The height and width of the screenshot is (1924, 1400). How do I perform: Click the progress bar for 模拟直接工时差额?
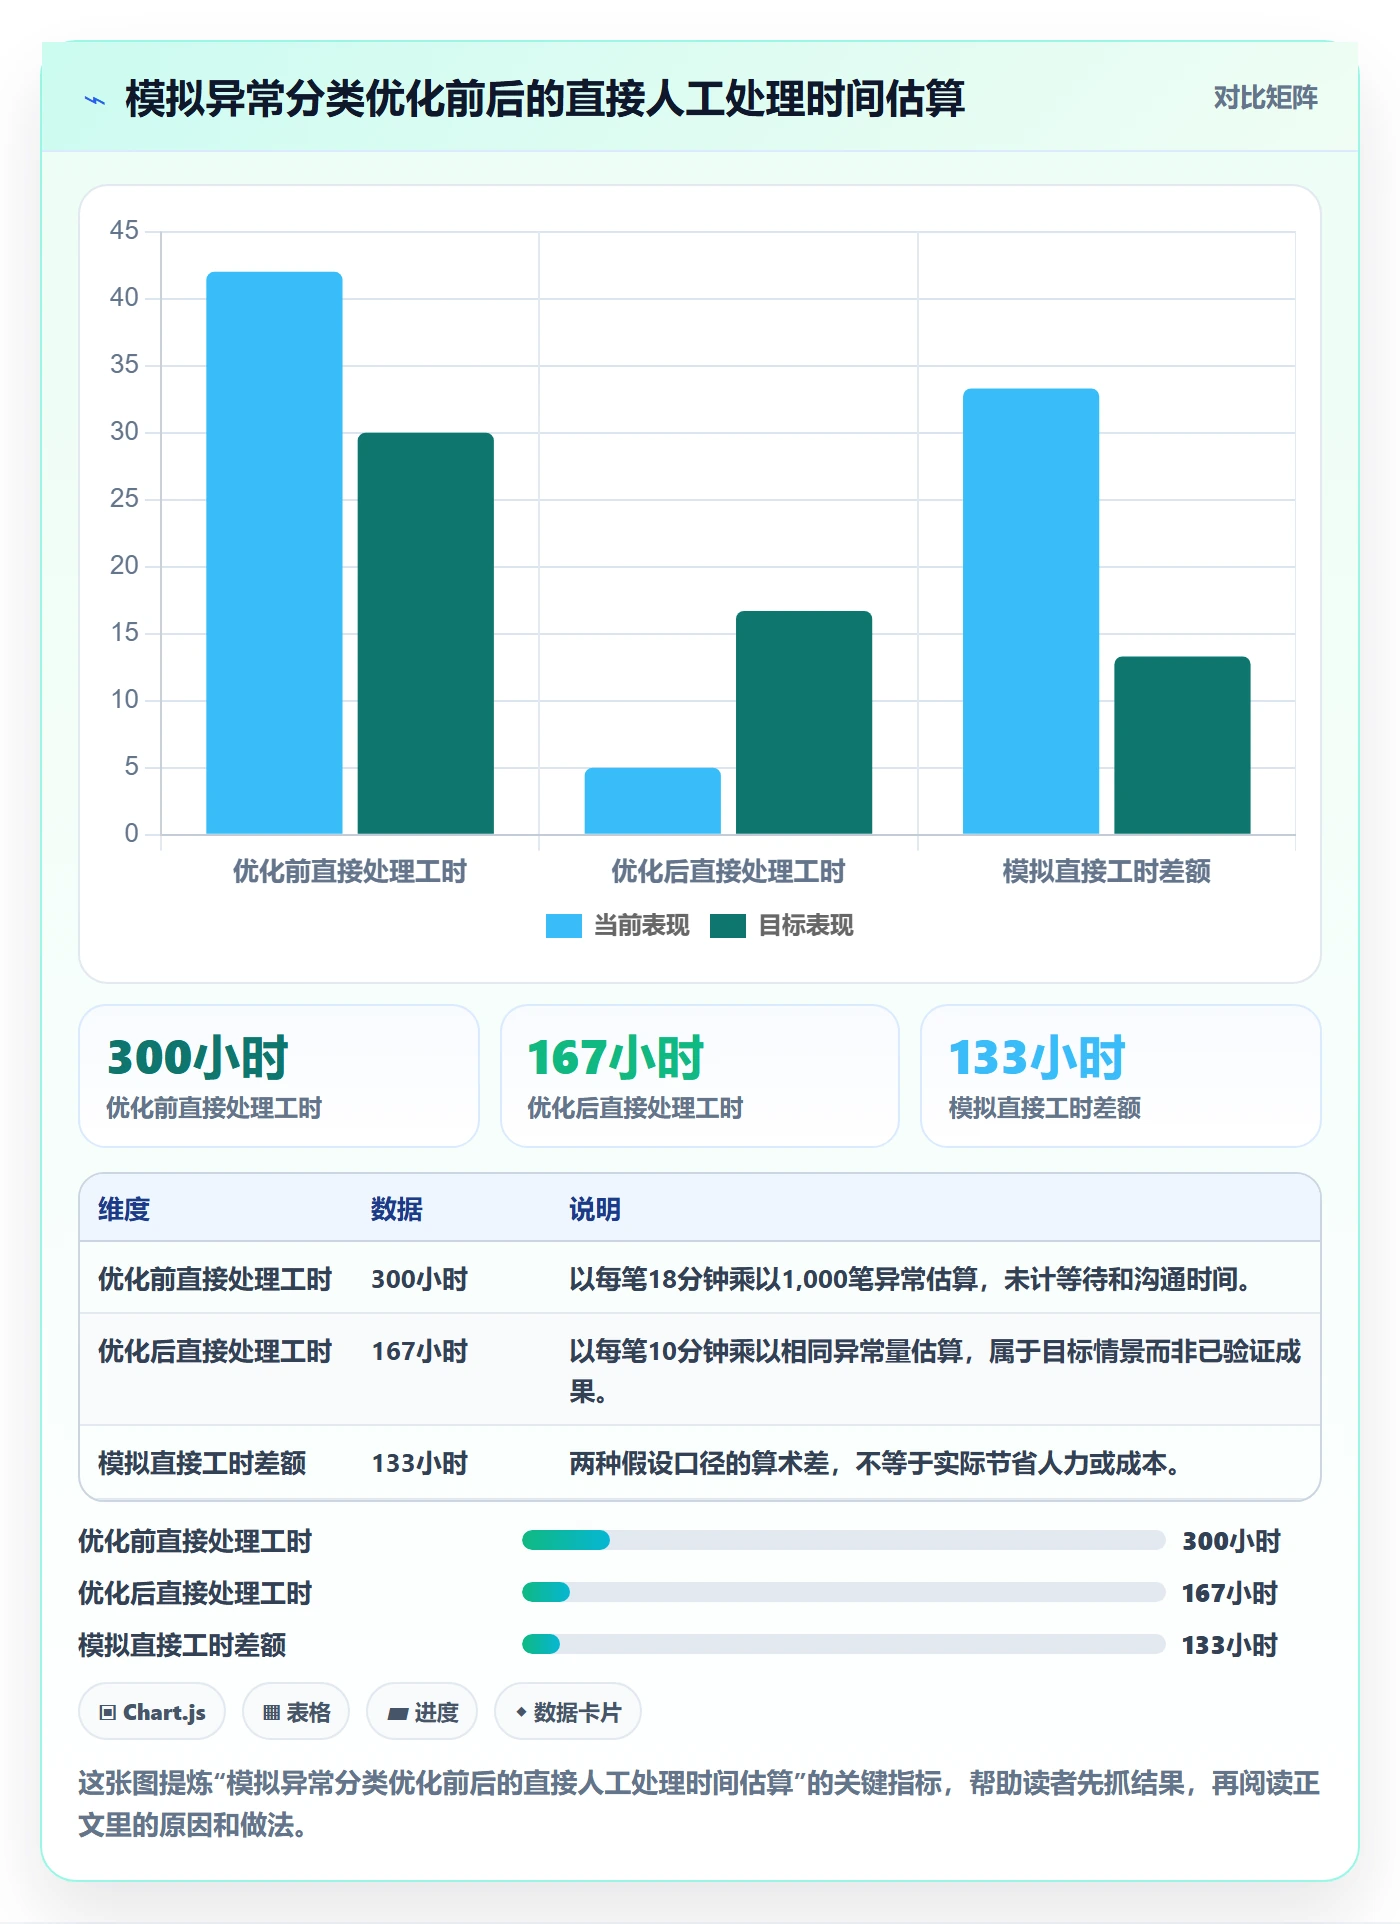pos(844,1644)
